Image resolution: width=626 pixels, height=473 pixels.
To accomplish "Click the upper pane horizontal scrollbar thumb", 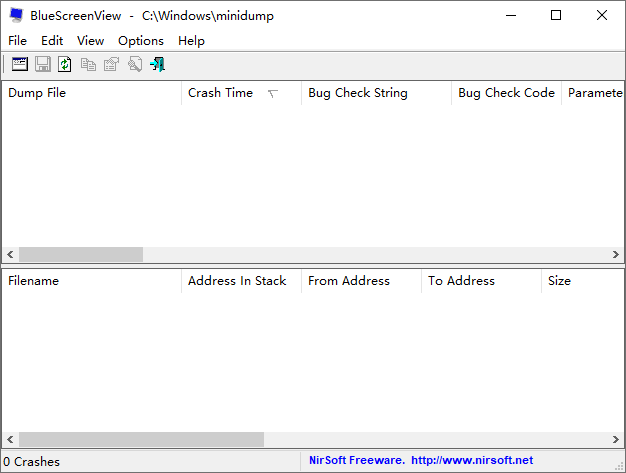I will [x=80, y=255].
